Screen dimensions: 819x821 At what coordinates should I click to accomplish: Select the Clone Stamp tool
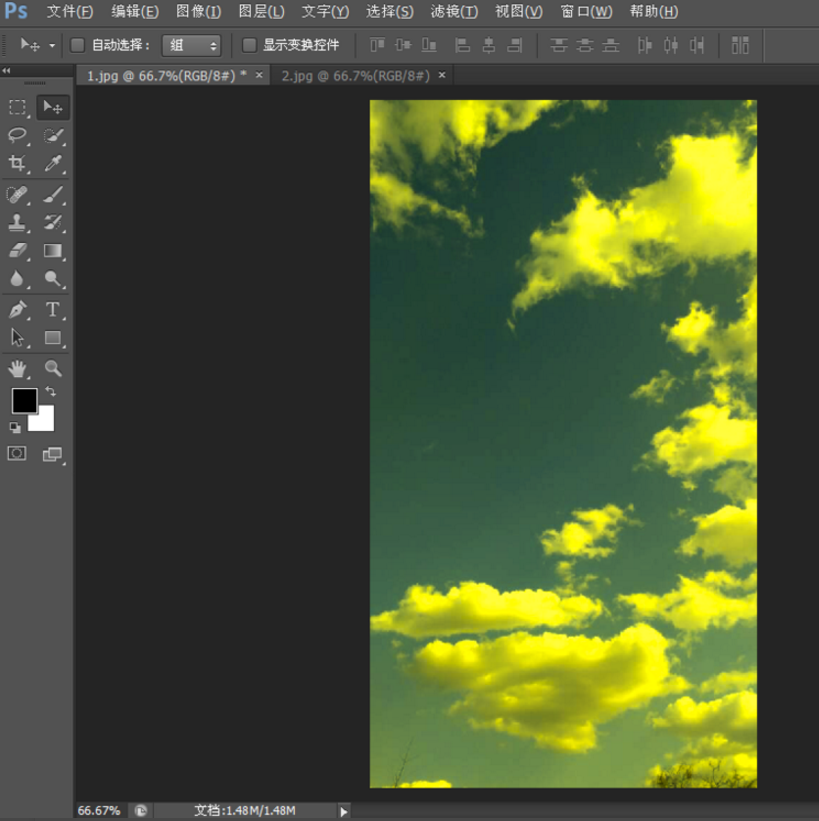(x=18, y=222)
